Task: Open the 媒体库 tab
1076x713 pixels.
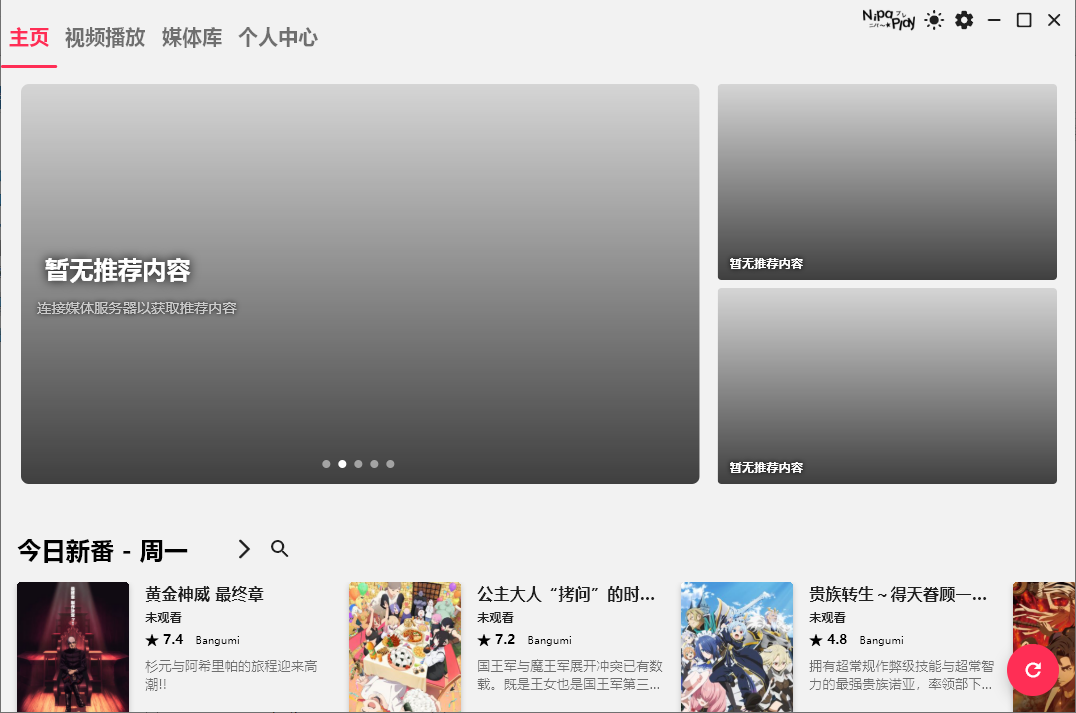Action: (x=192, y=38)
